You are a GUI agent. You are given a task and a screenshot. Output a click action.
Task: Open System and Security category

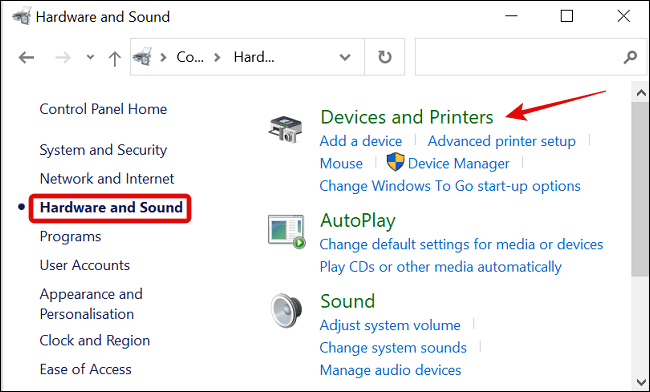click(103, 150)
